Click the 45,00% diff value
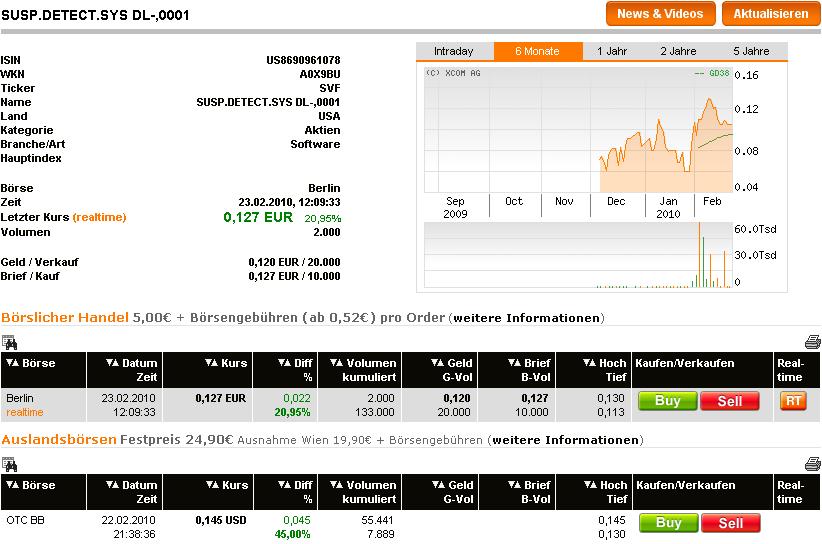 tap(293, 535)
